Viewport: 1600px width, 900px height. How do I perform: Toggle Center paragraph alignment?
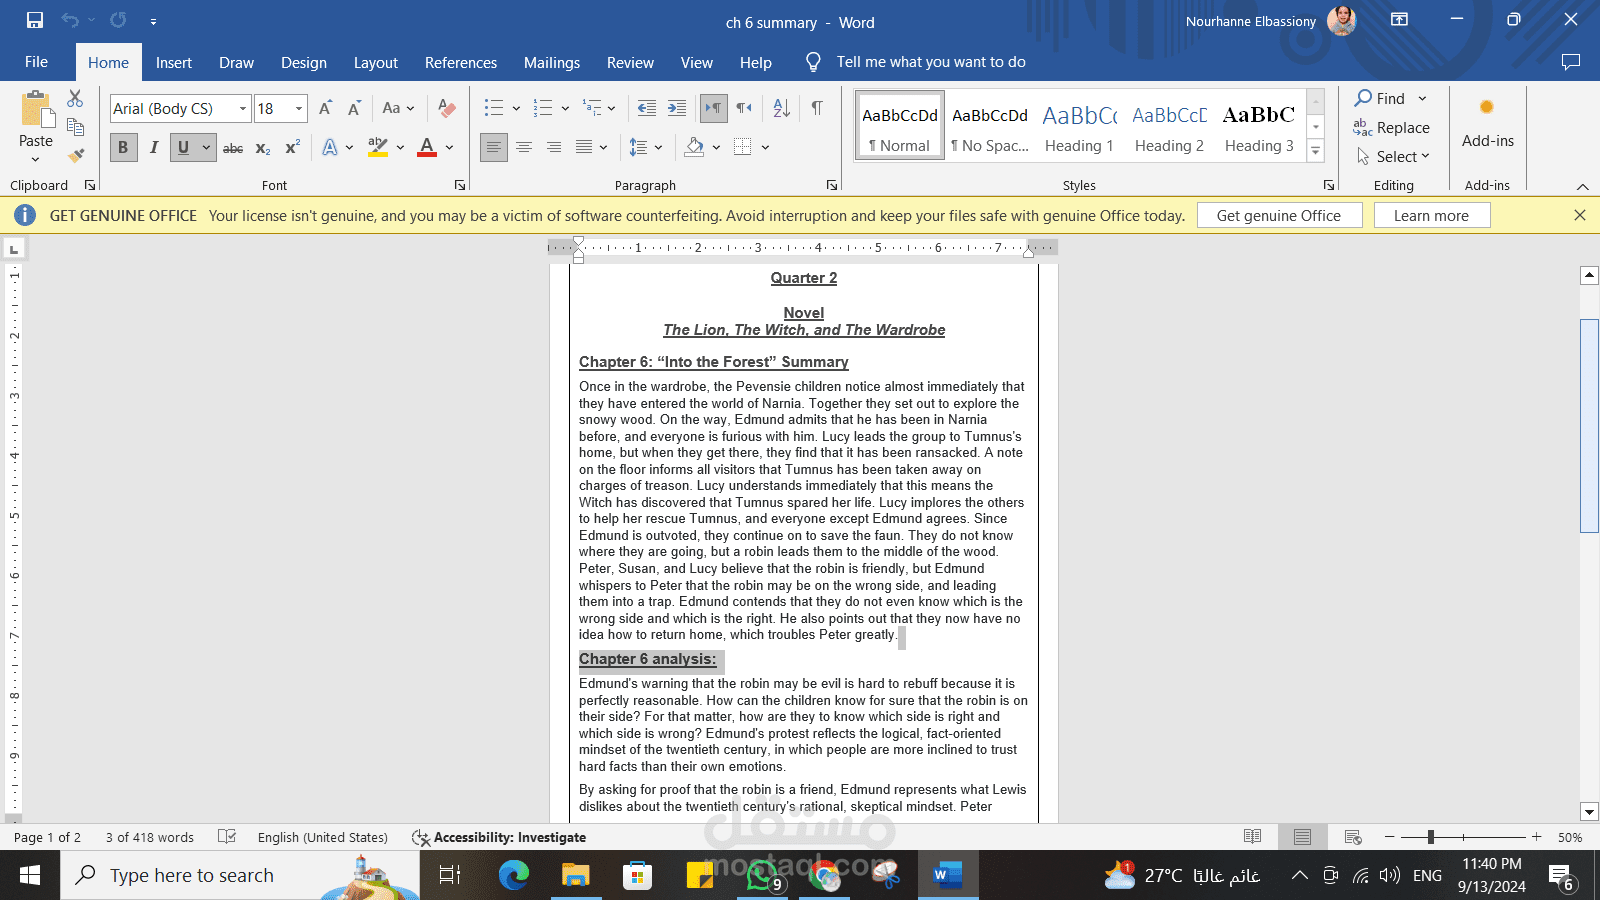click(524, 147)
